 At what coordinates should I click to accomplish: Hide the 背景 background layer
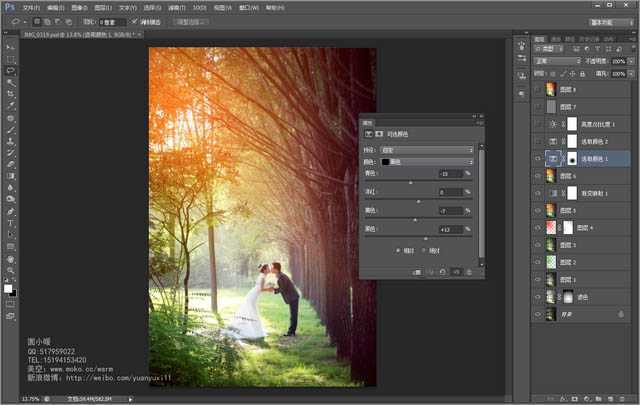[x=538, y=314]
